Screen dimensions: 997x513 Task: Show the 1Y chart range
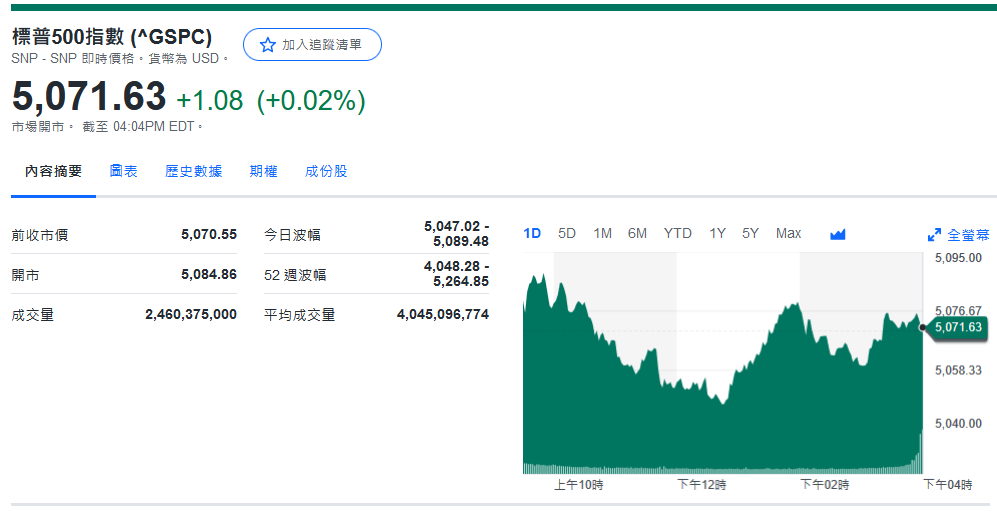click(717, 233)
